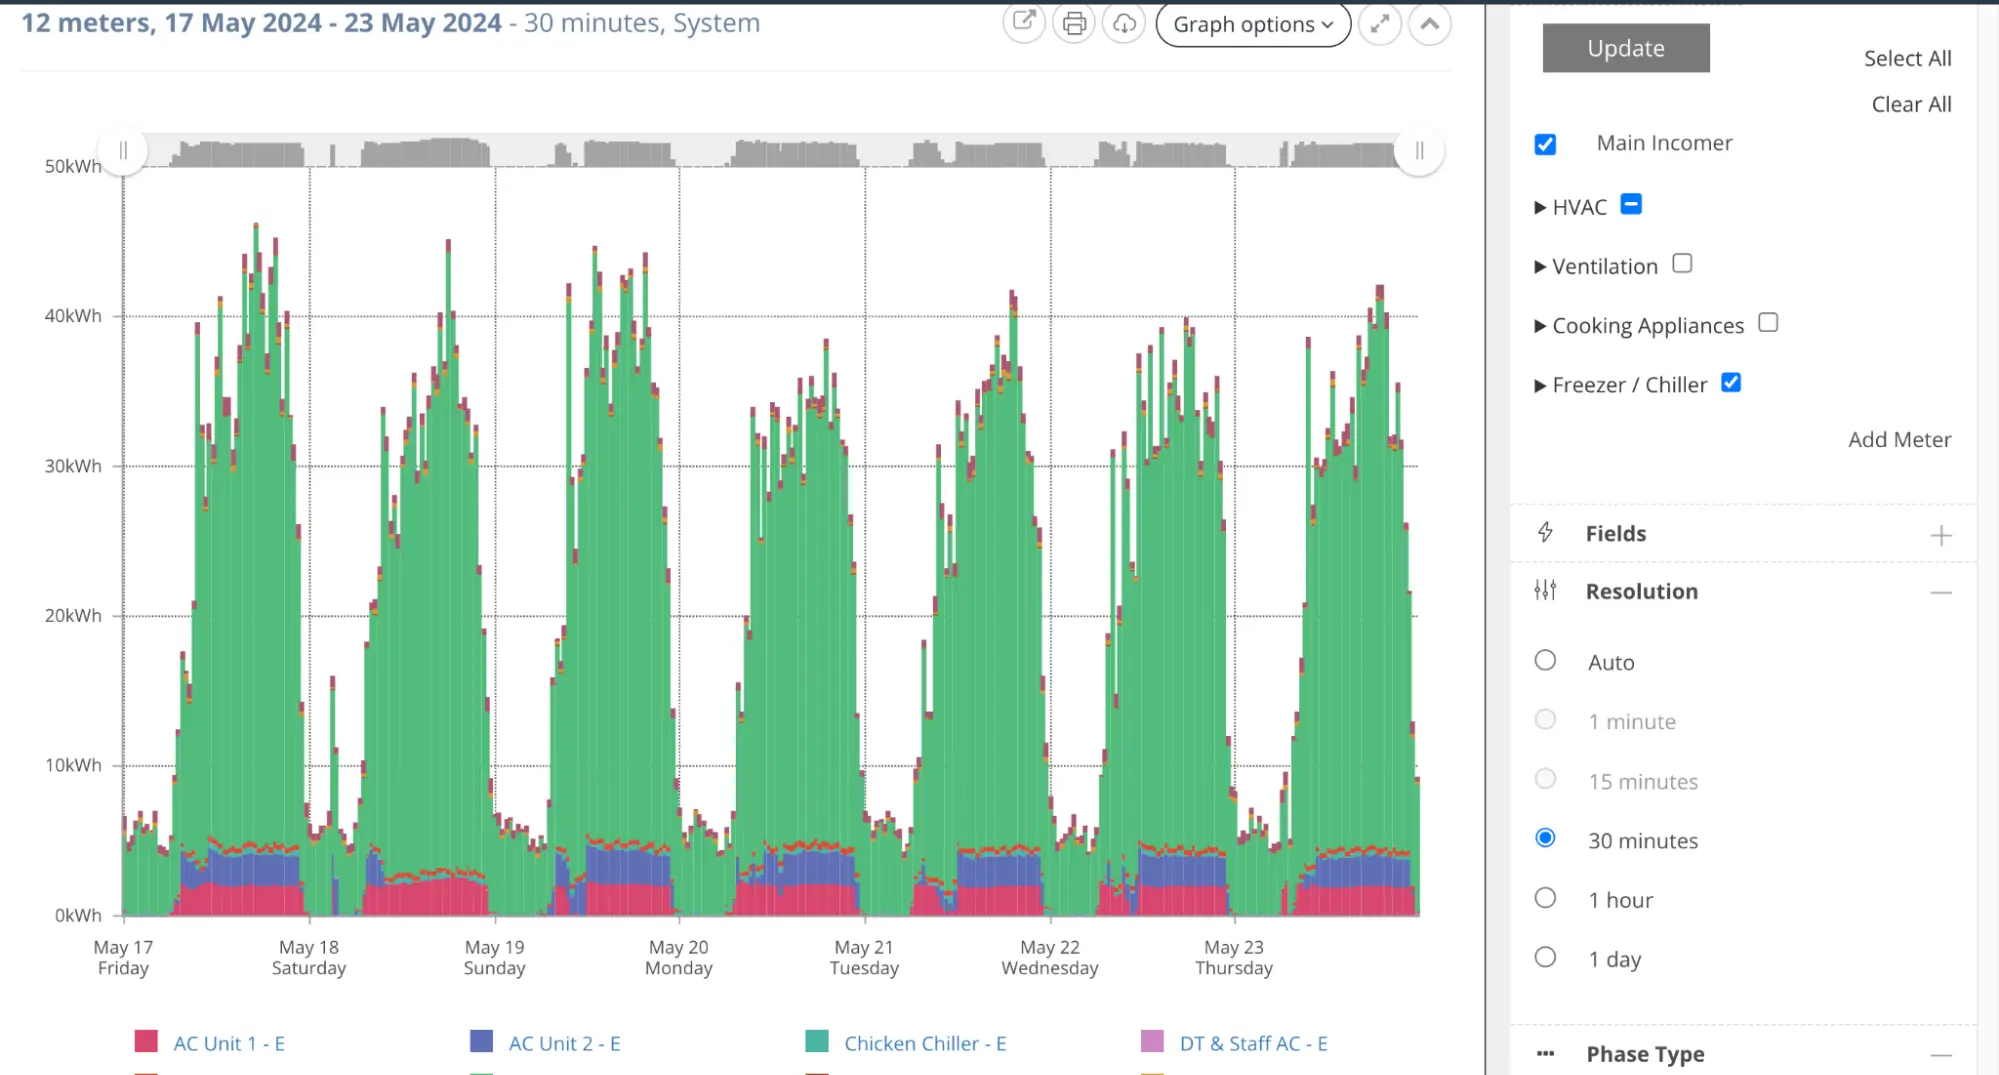Click the print graph icon

[1074, 24]
